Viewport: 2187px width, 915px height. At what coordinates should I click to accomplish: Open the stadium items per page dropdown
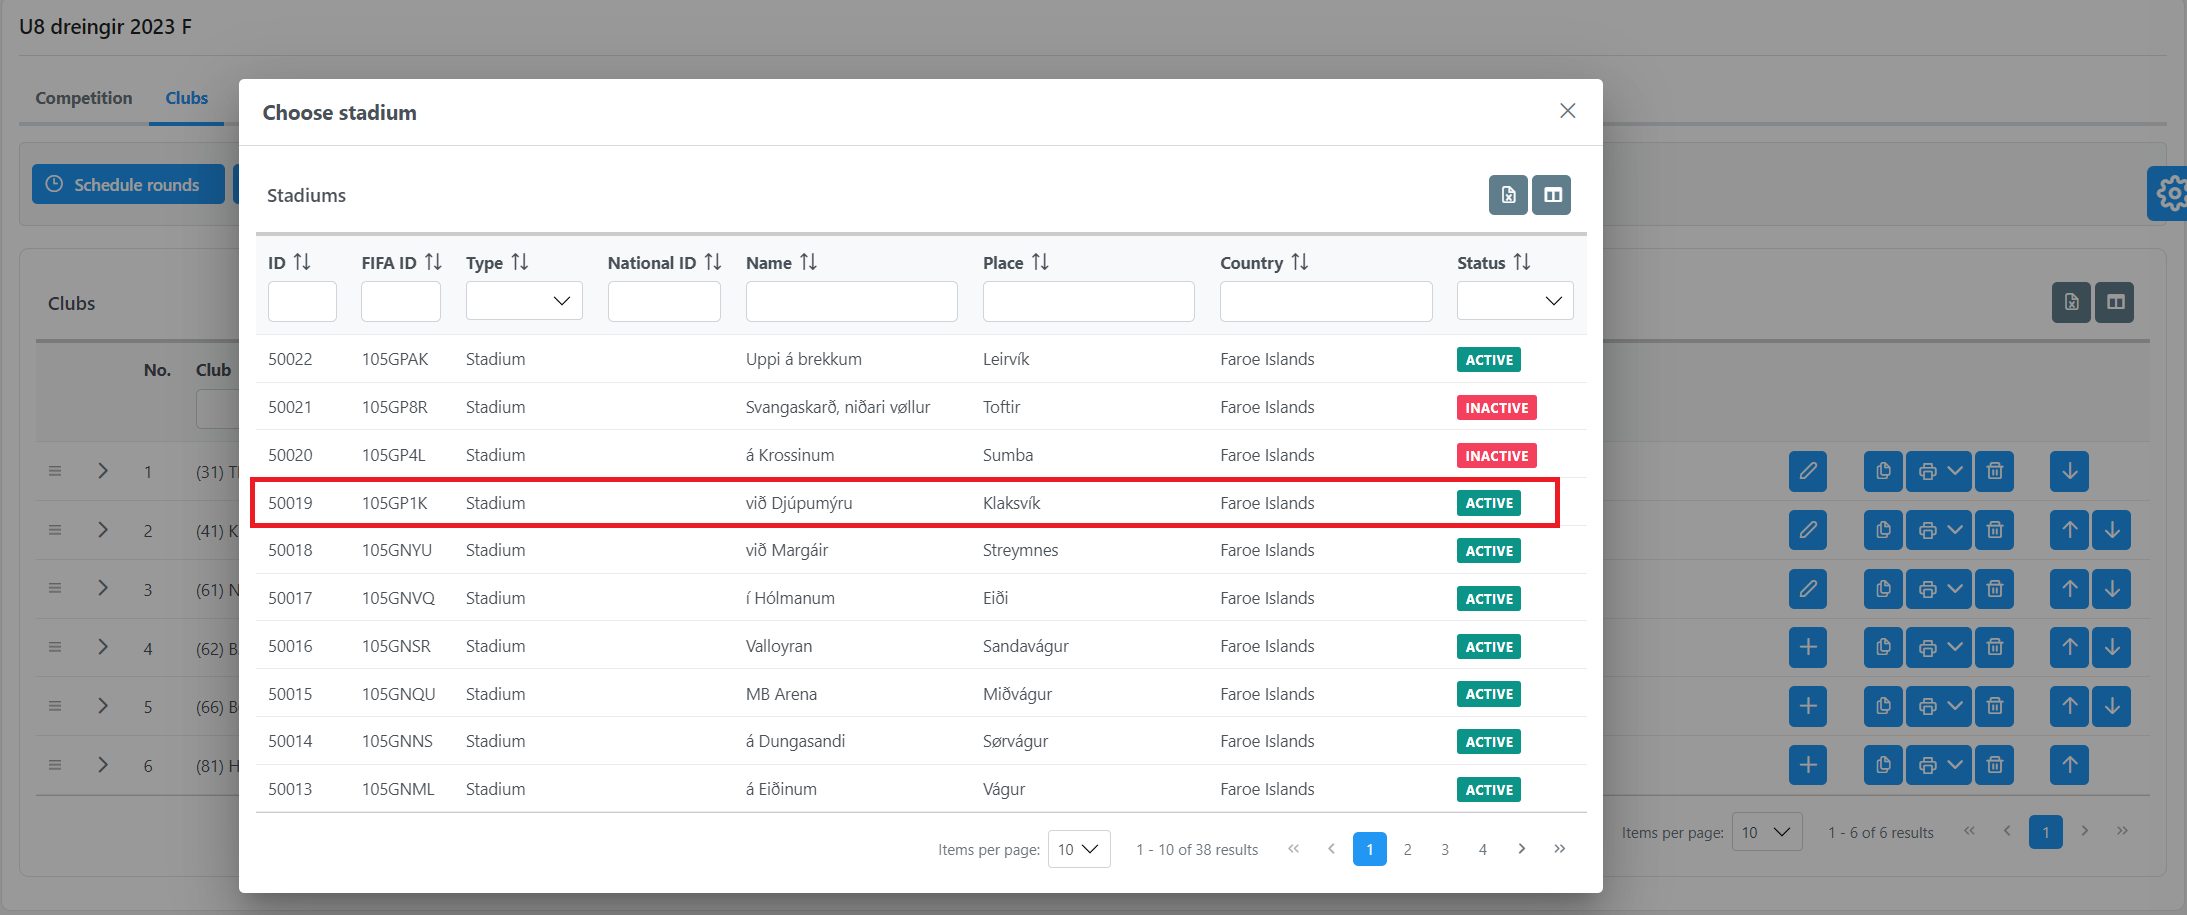1078,849
